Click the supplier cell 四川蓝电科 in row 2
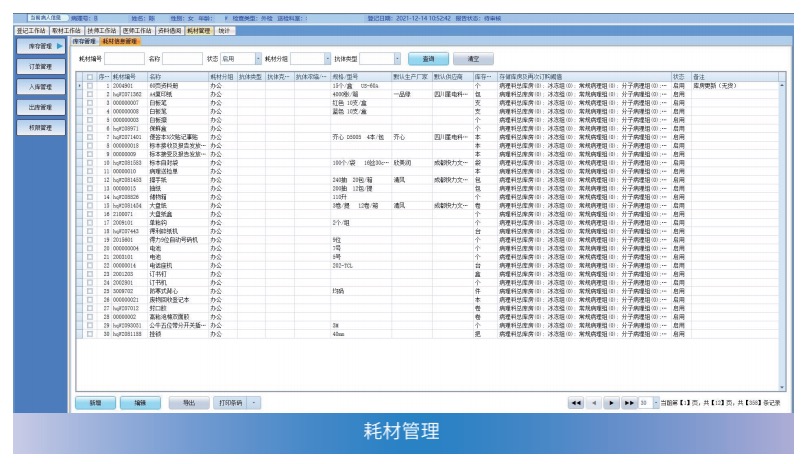The image size is (807, 464). (x=451, y=94)
